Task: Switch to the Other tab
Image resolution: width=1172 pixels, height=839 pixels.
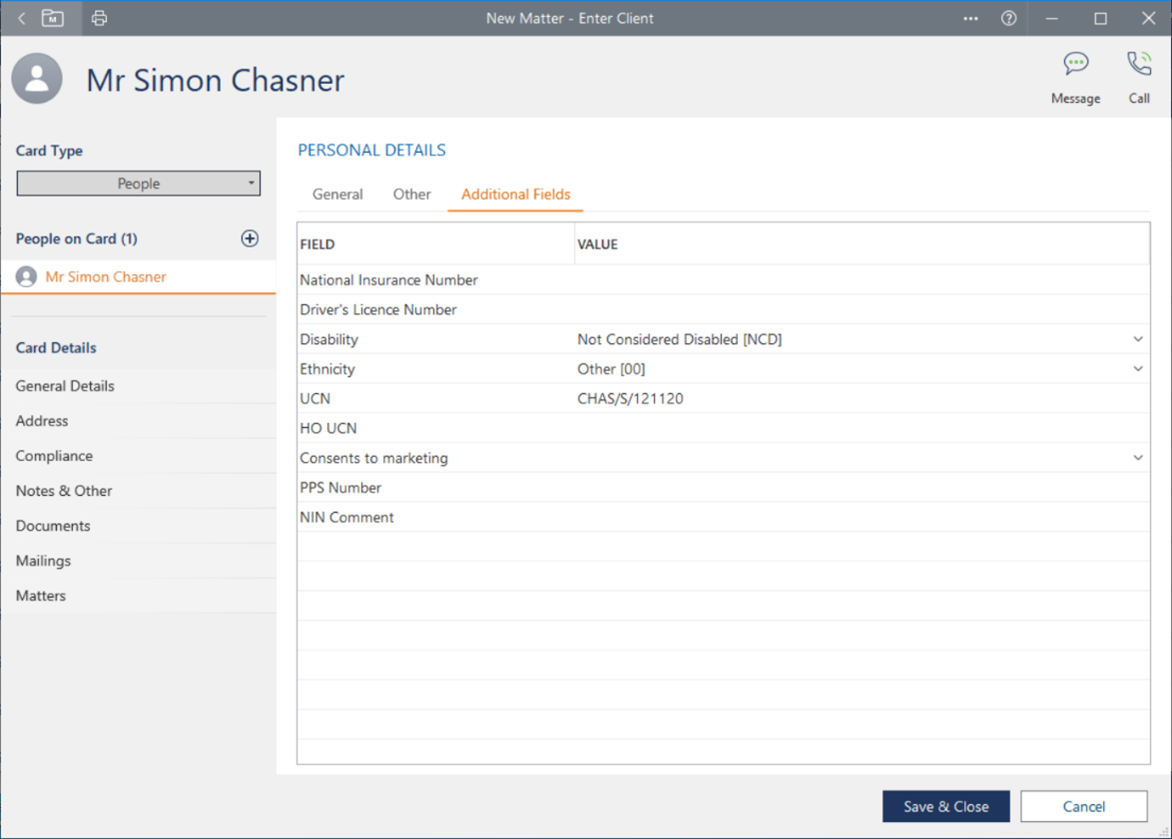Action: (411, 194)
